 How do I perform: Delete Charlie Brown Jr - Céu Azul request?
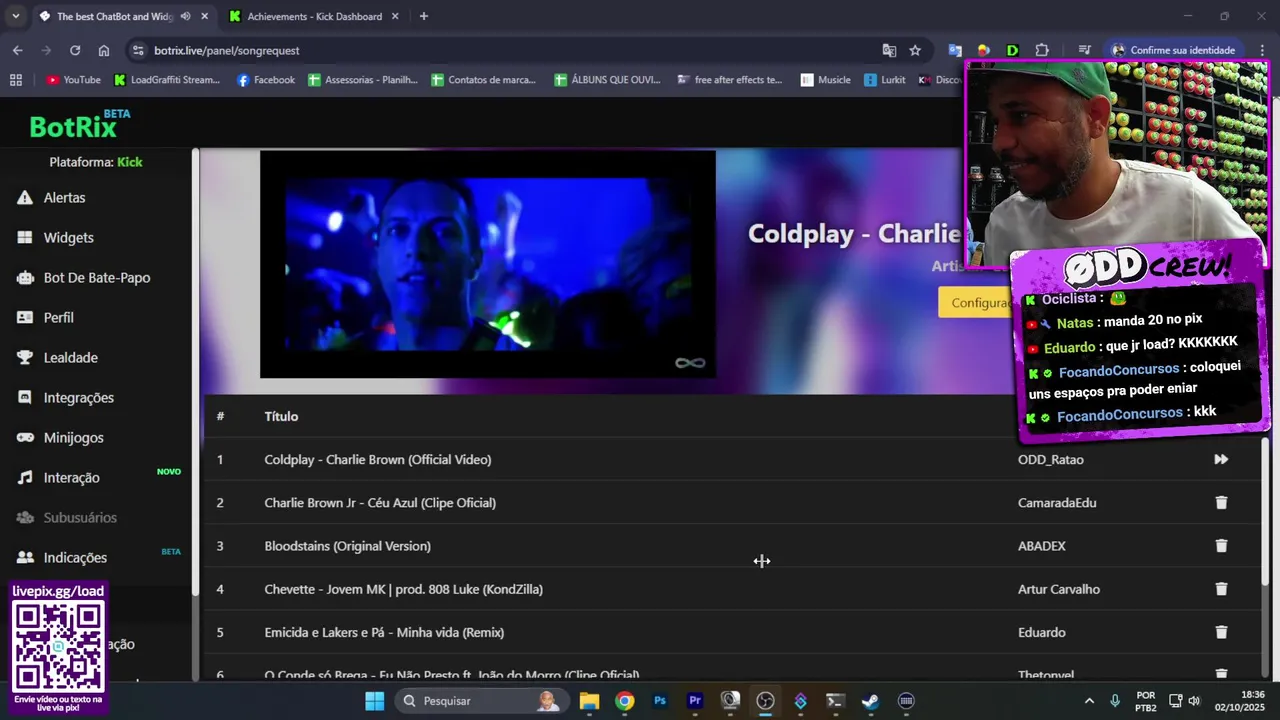(x=1221, y=503)
